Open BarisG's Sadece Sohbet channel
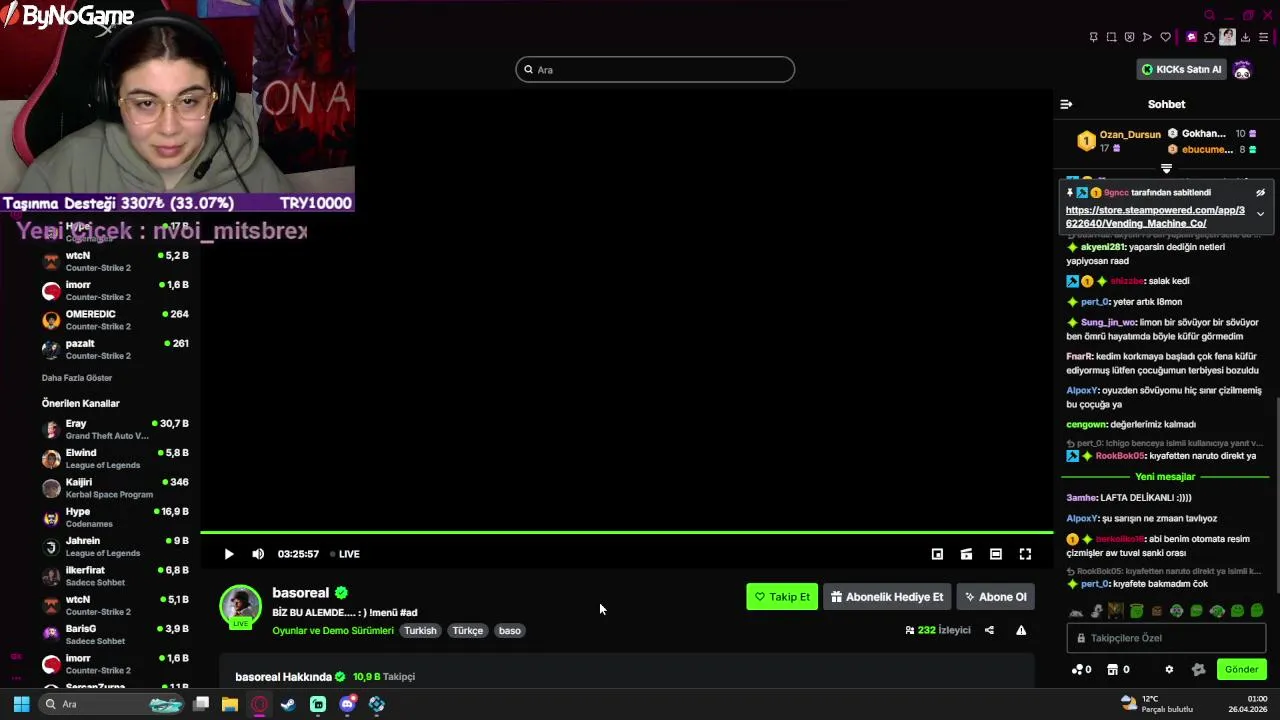 (x=116, y=635)
